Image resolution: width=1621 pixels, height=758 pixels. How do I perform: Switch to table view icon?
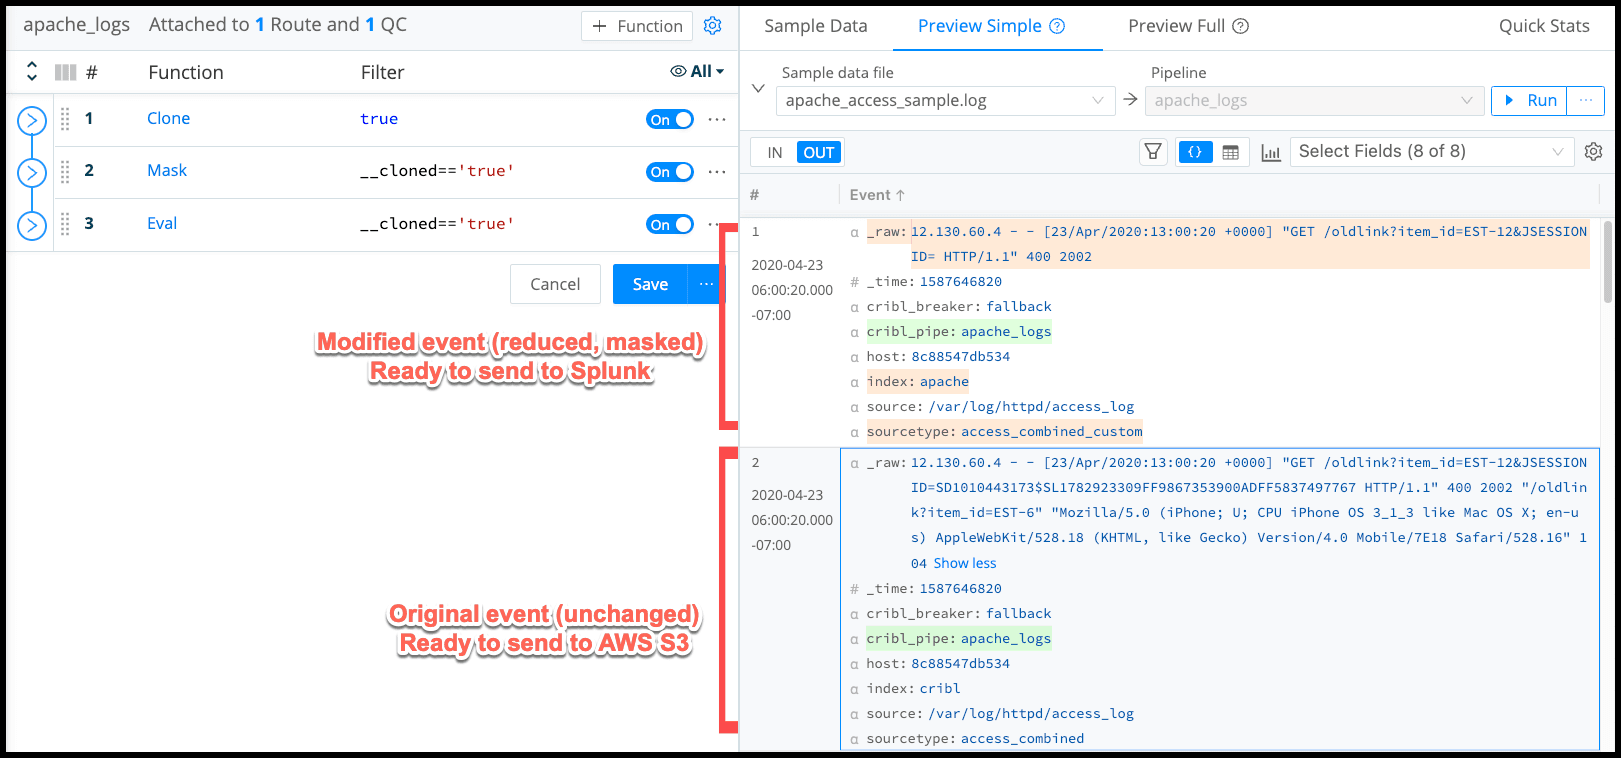click(x=1230, y=152)
